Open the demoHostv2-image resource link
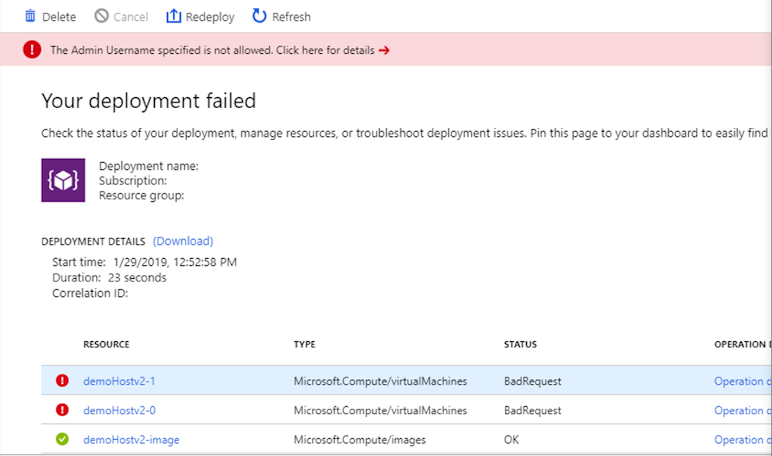 [131, 439]
